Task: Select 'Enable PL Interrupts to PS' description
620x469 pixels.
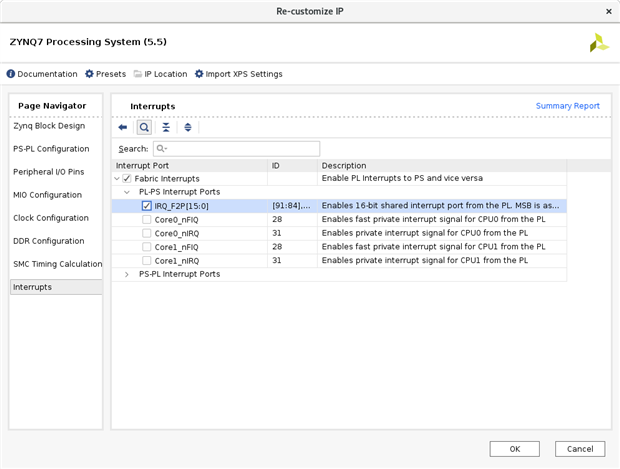Action: 402,178
